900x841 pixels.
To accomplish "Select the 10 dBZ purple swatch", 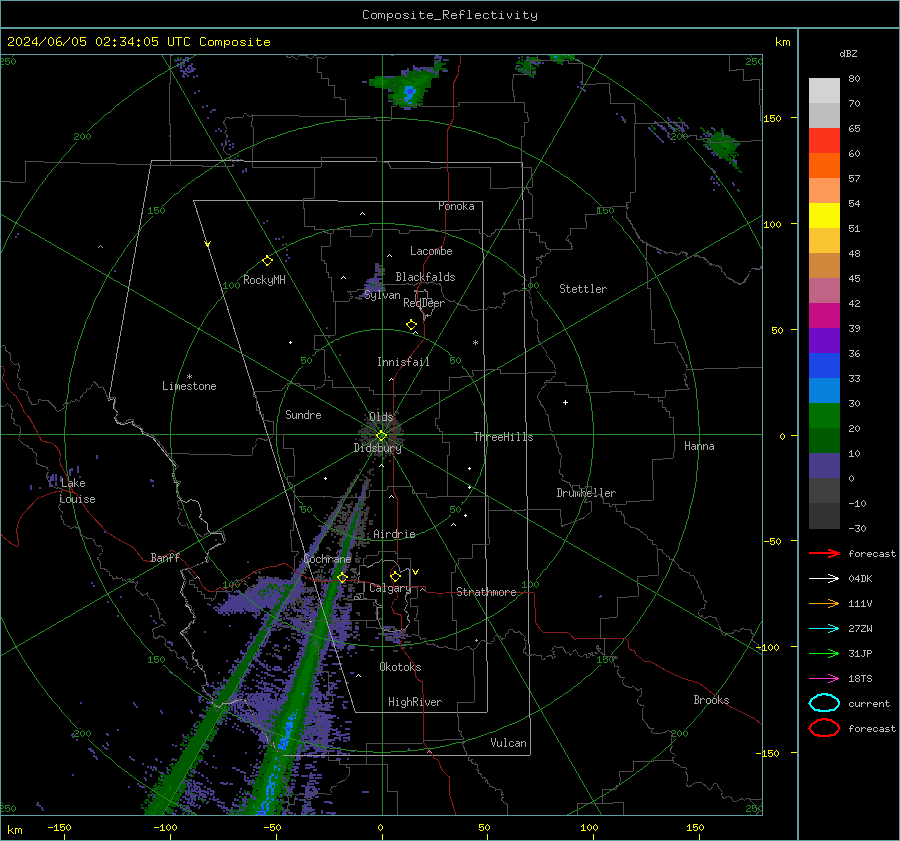I will (824, 466).
